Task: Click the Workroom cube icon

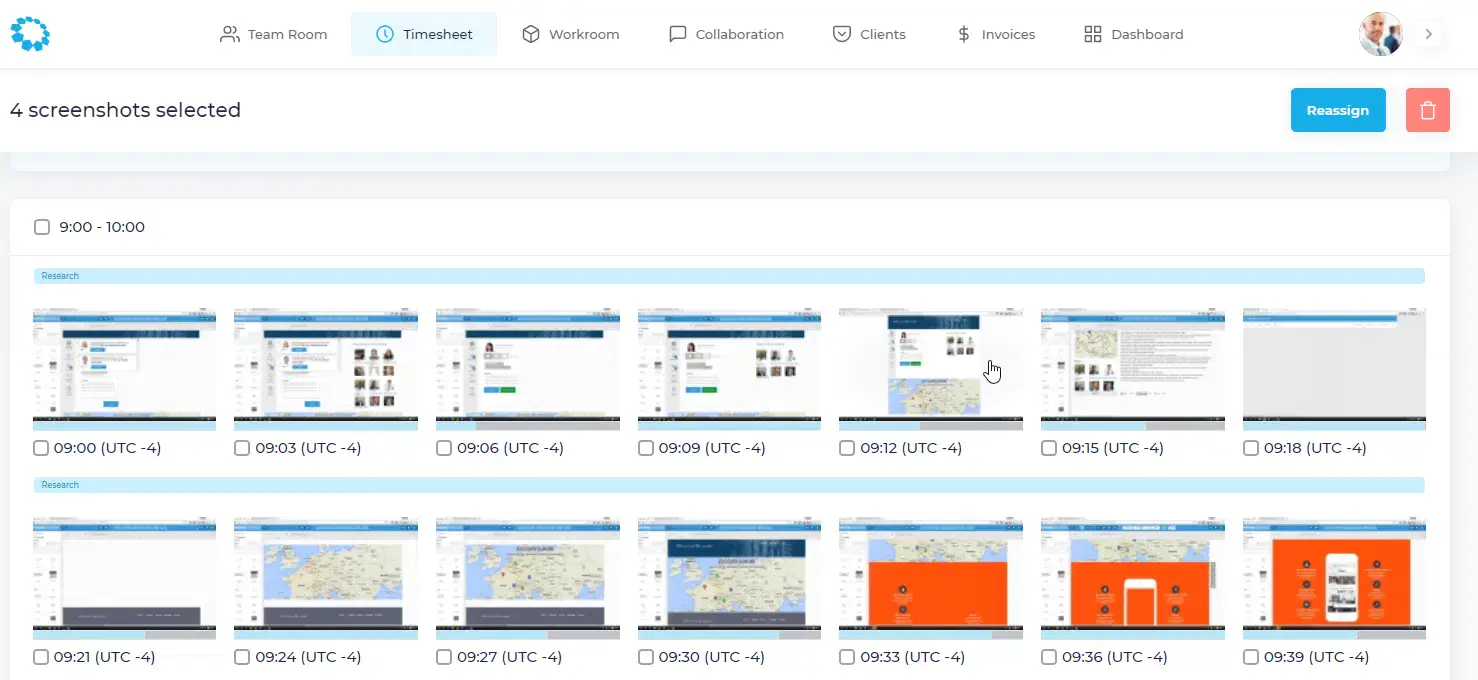Action: 531,34
